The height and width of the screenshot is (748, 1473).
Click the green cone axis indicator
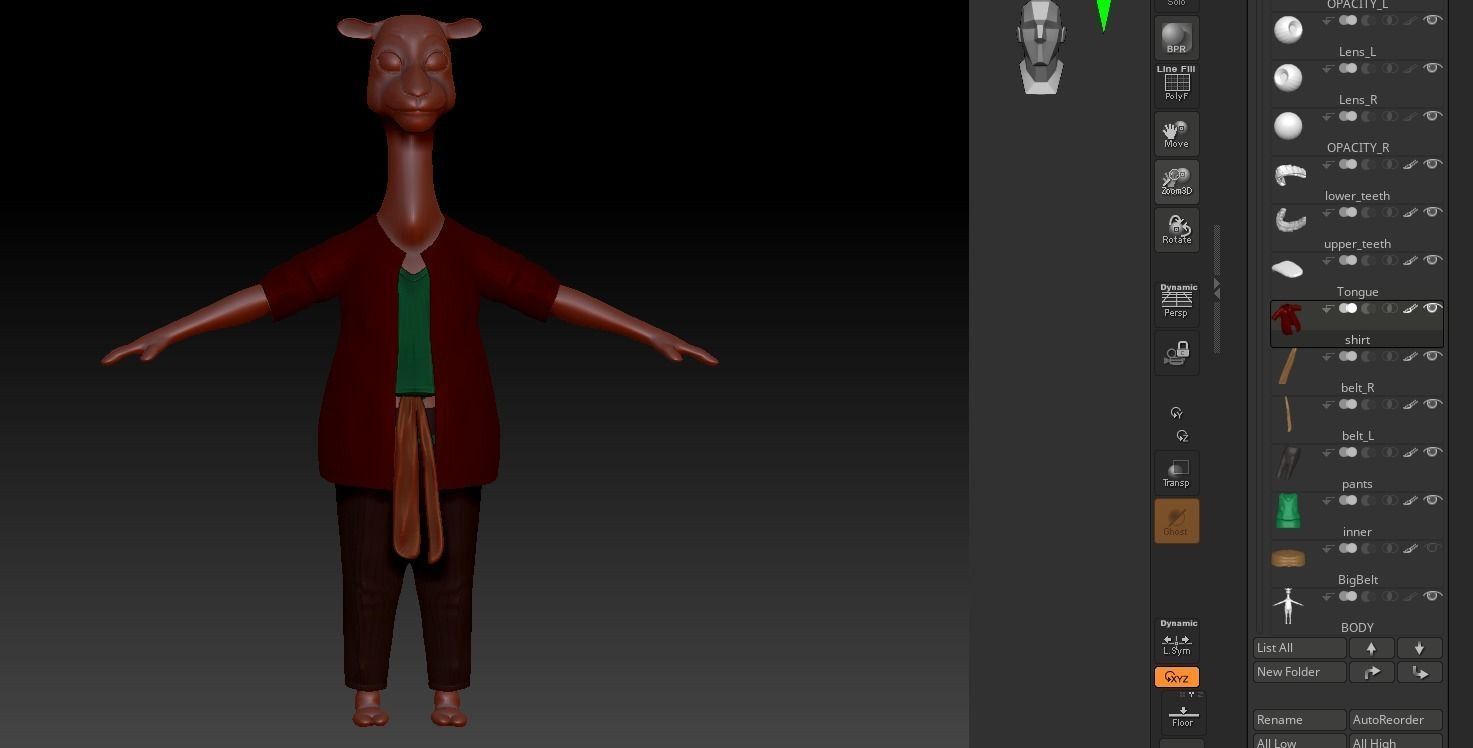(x=1104, y=14)
